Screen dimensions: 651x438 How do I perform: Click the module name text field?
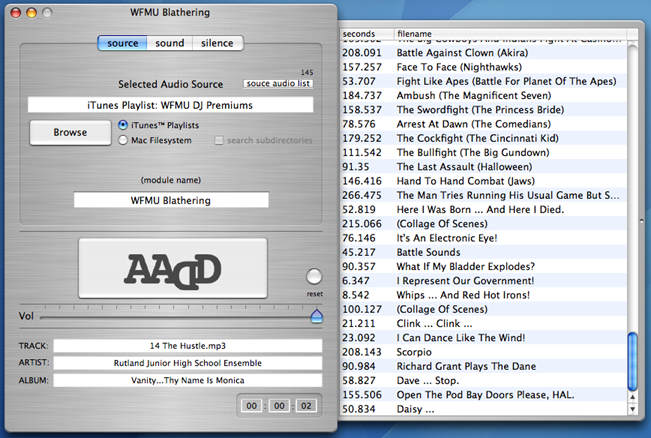pyautogui.click(x=171, y=200)
